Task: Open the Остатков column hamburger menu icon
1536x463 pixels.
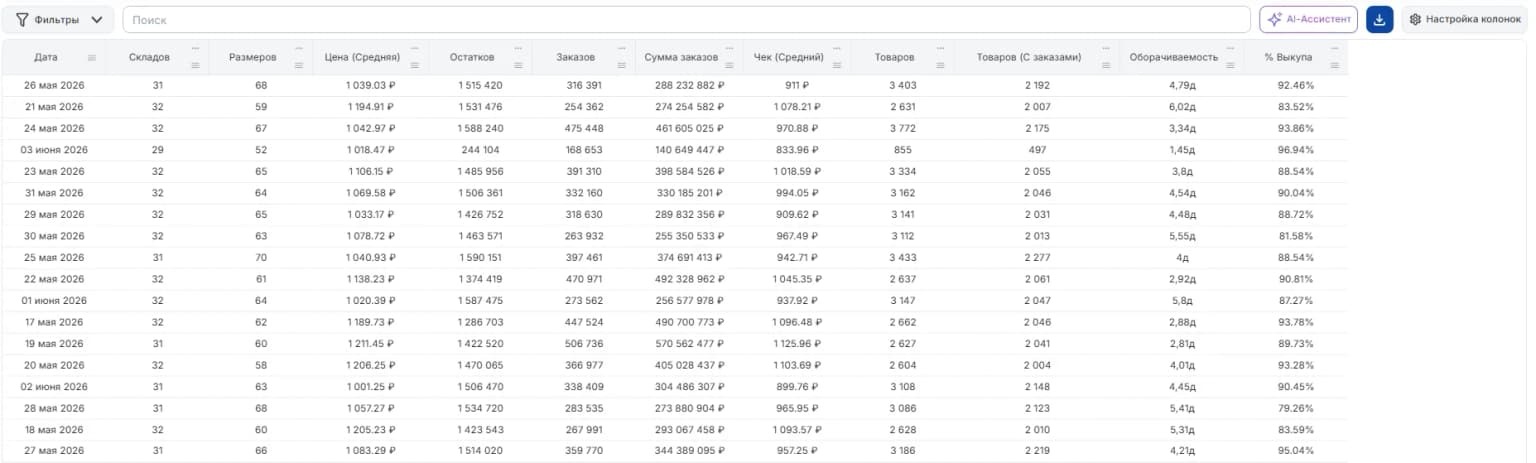Action: (519, 66)
